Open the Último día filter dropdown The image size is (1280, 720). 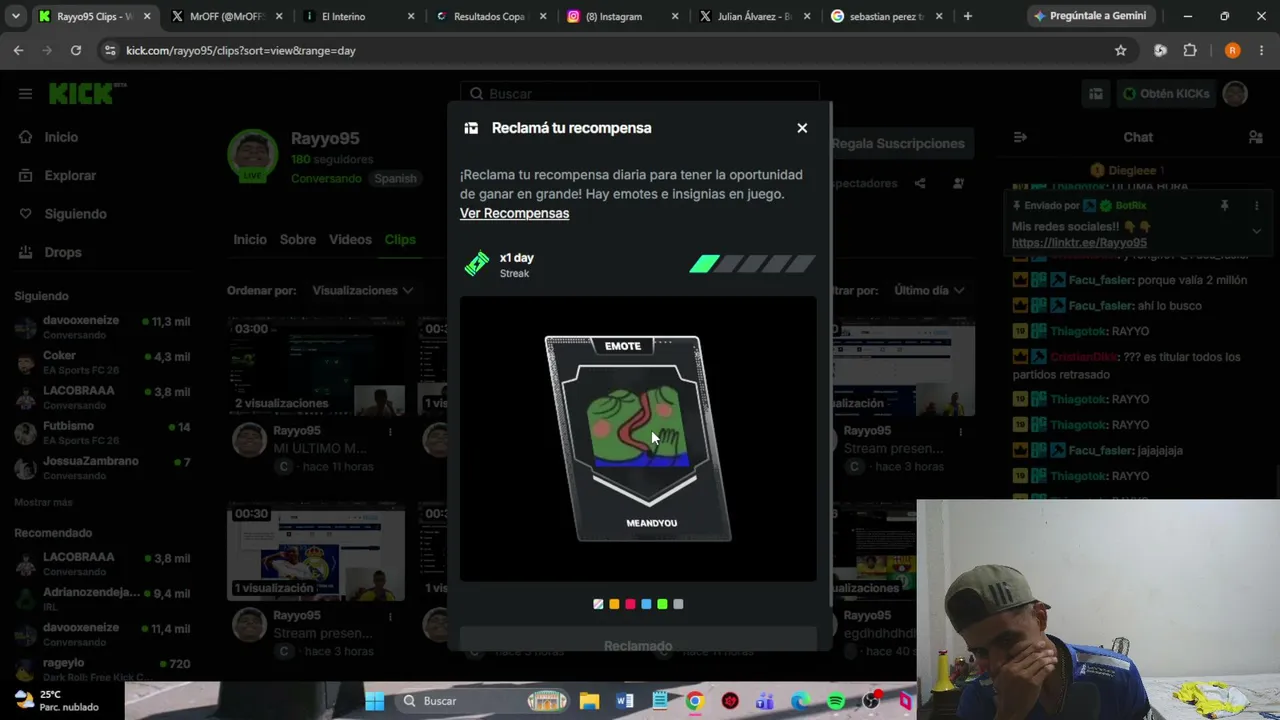point(929,290)
